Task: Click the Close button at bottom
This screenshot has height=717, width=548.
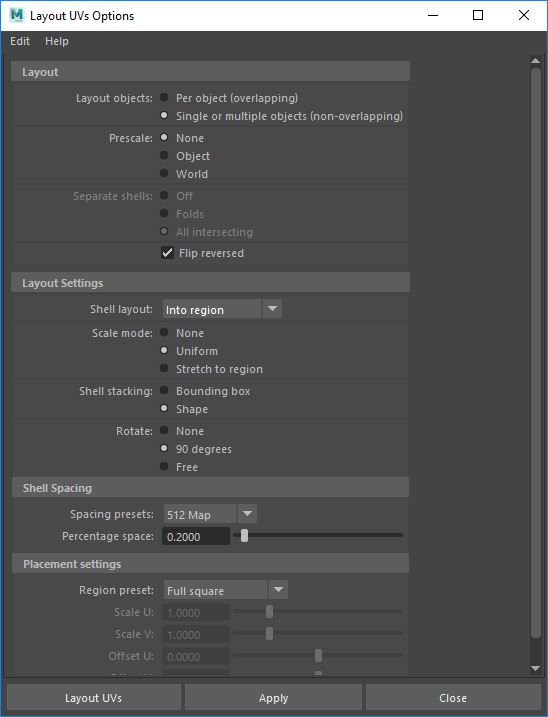Action: click(x=453, y=698)
